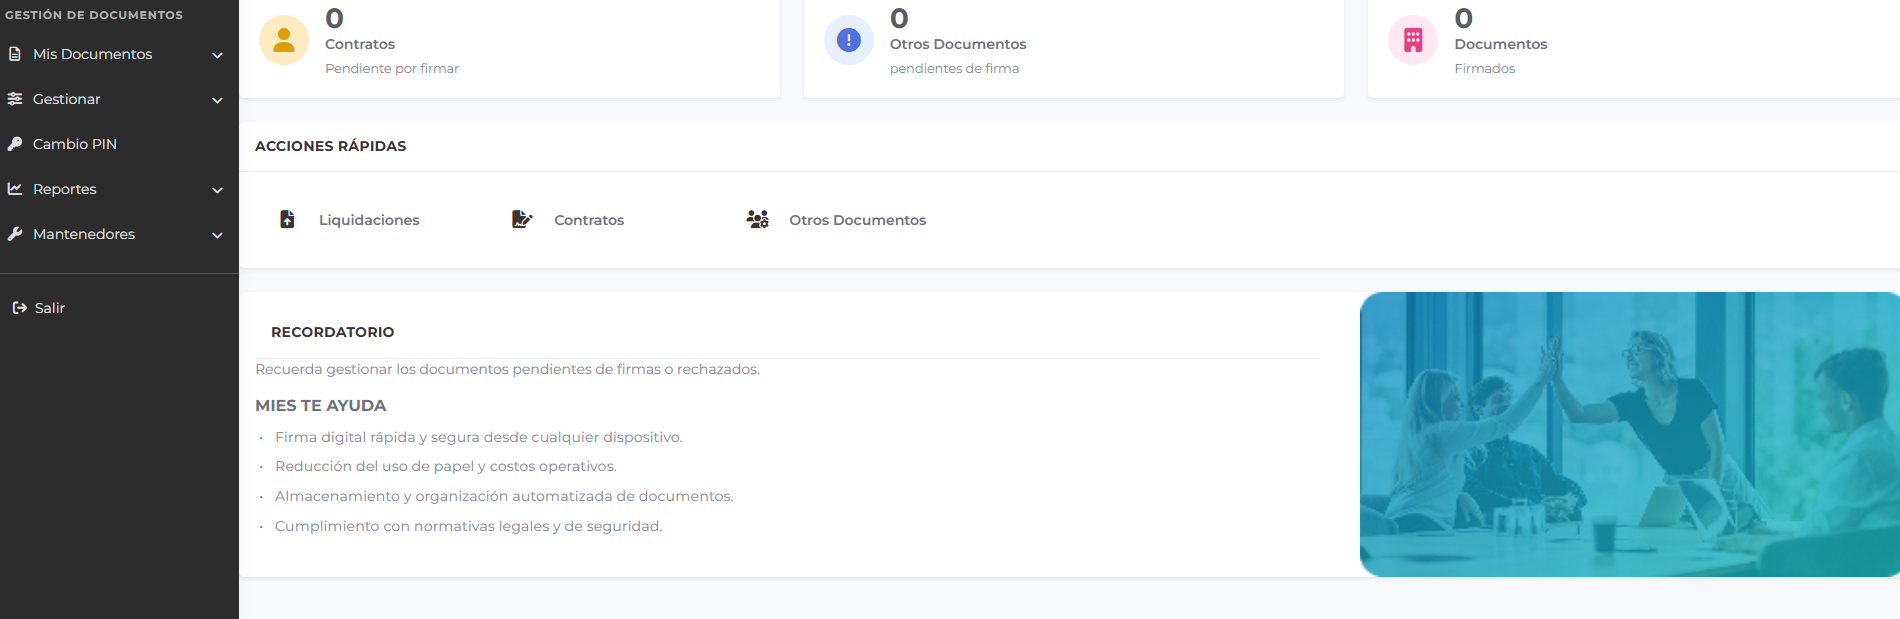Select Salir to log out

tap(49, 308)
